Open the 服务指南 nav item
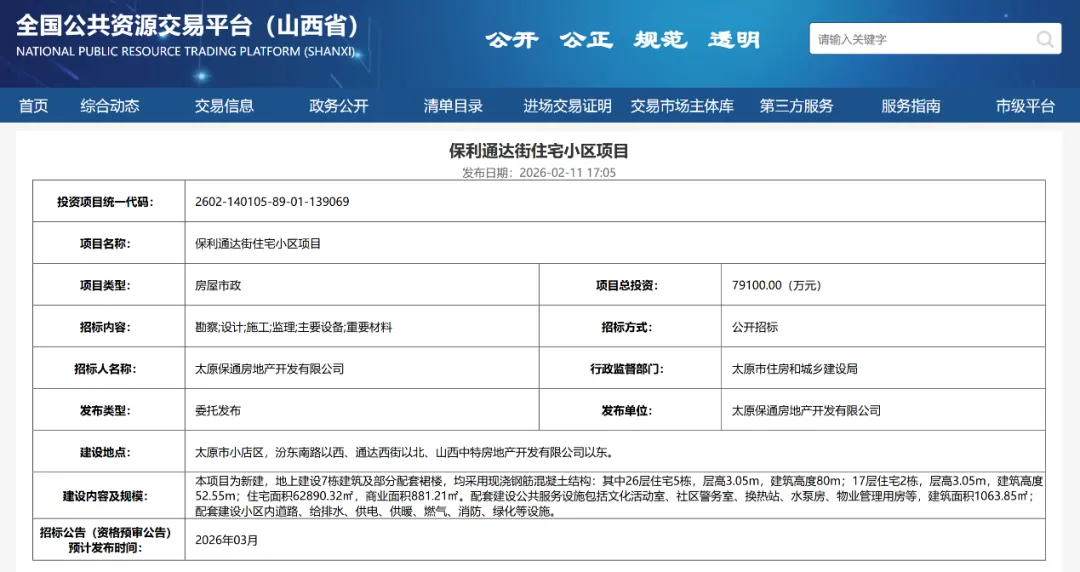Image resolution: width=1080 pixels, height=572 pixels. (911, 105)
